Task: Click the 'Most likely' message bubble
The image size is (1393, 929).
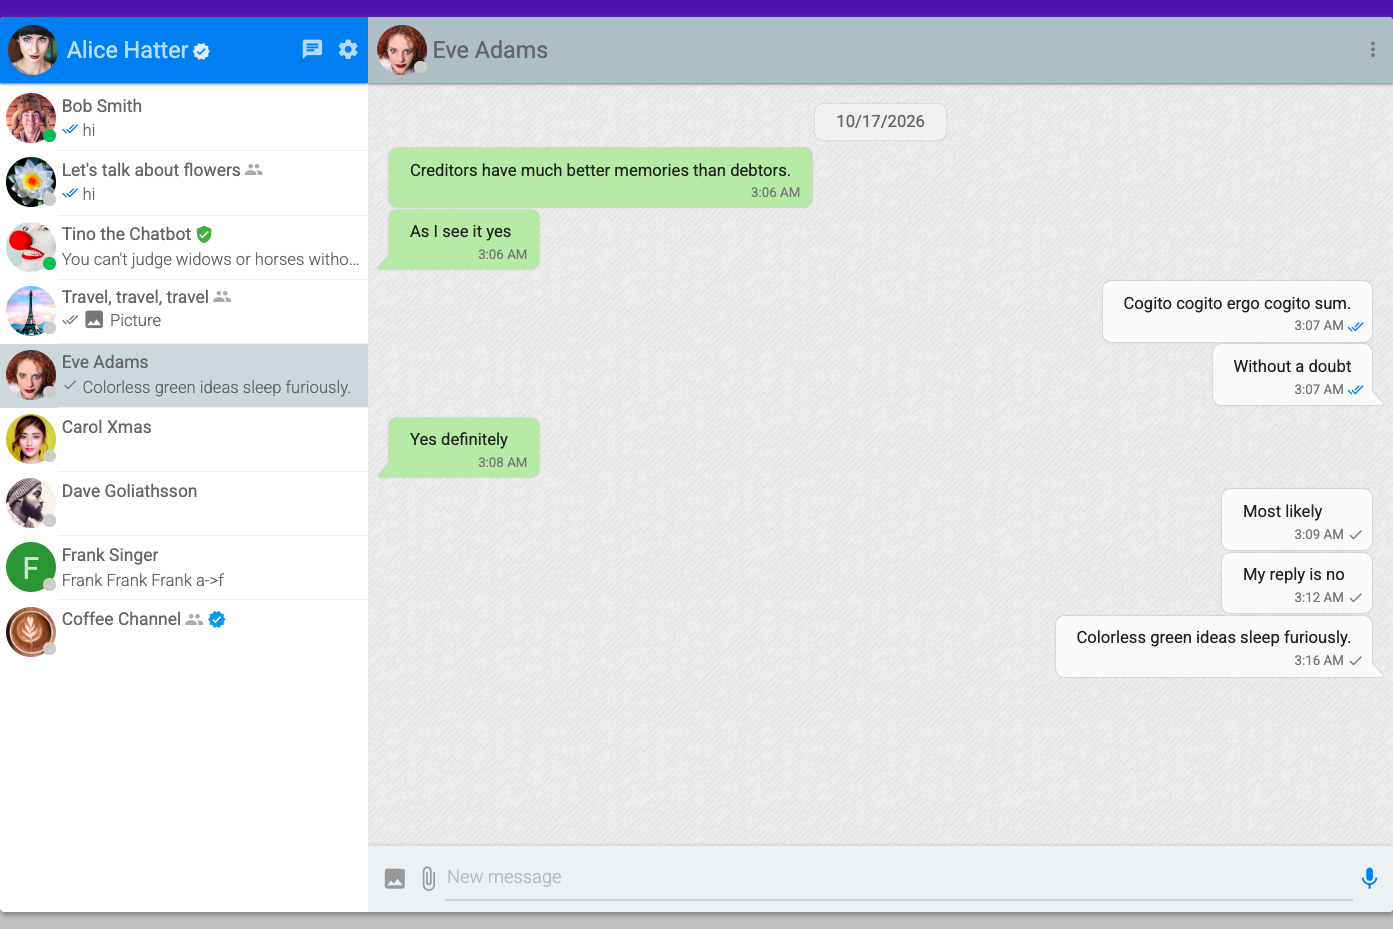Action: pyautogui.click(x=1296, y=519)
